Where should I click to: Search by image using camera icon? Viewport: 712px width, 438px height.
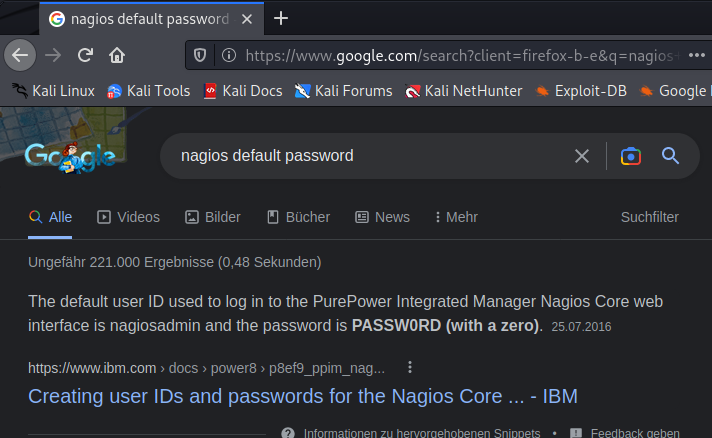(x=631, y=156)
